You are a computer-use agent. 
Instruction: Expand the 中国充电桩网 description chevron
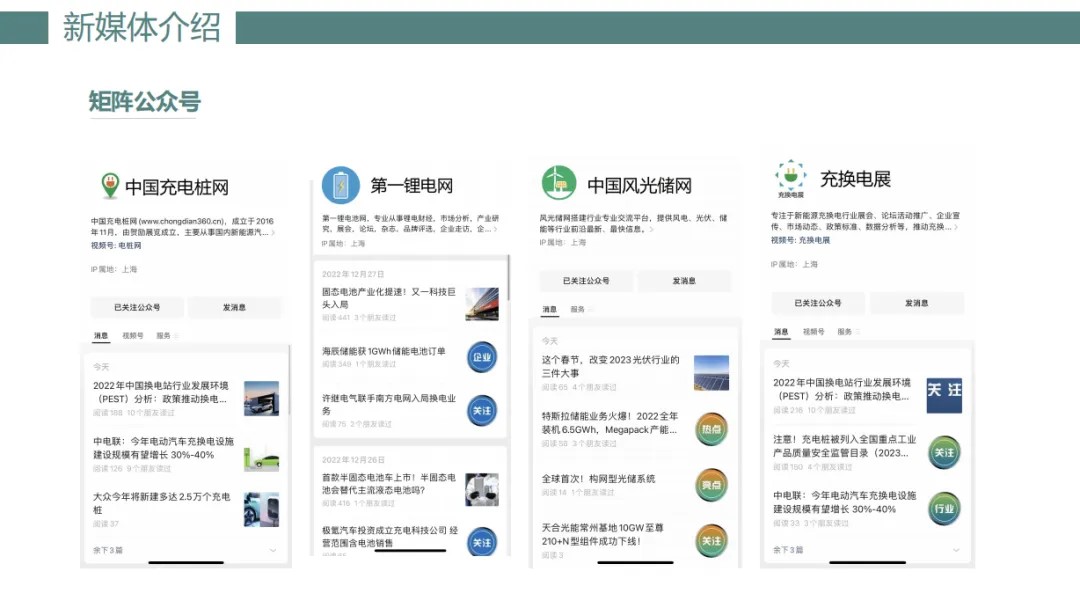[x=273, y=233]
